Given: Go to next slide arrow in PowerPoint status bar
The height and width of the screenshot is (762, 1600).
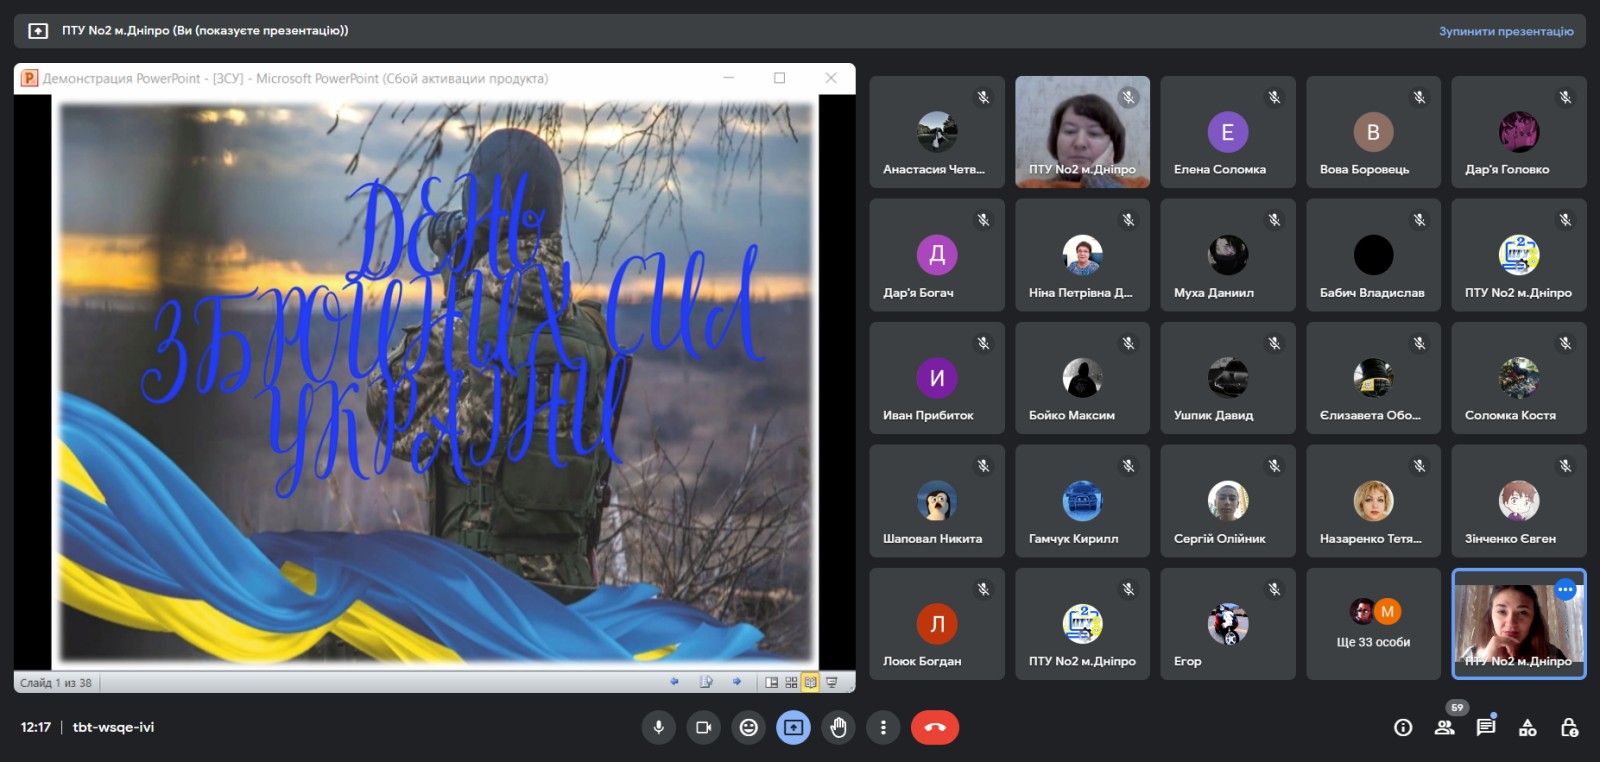Looking at the screenshot, I should pyautogui.click(x=737, y=682).
